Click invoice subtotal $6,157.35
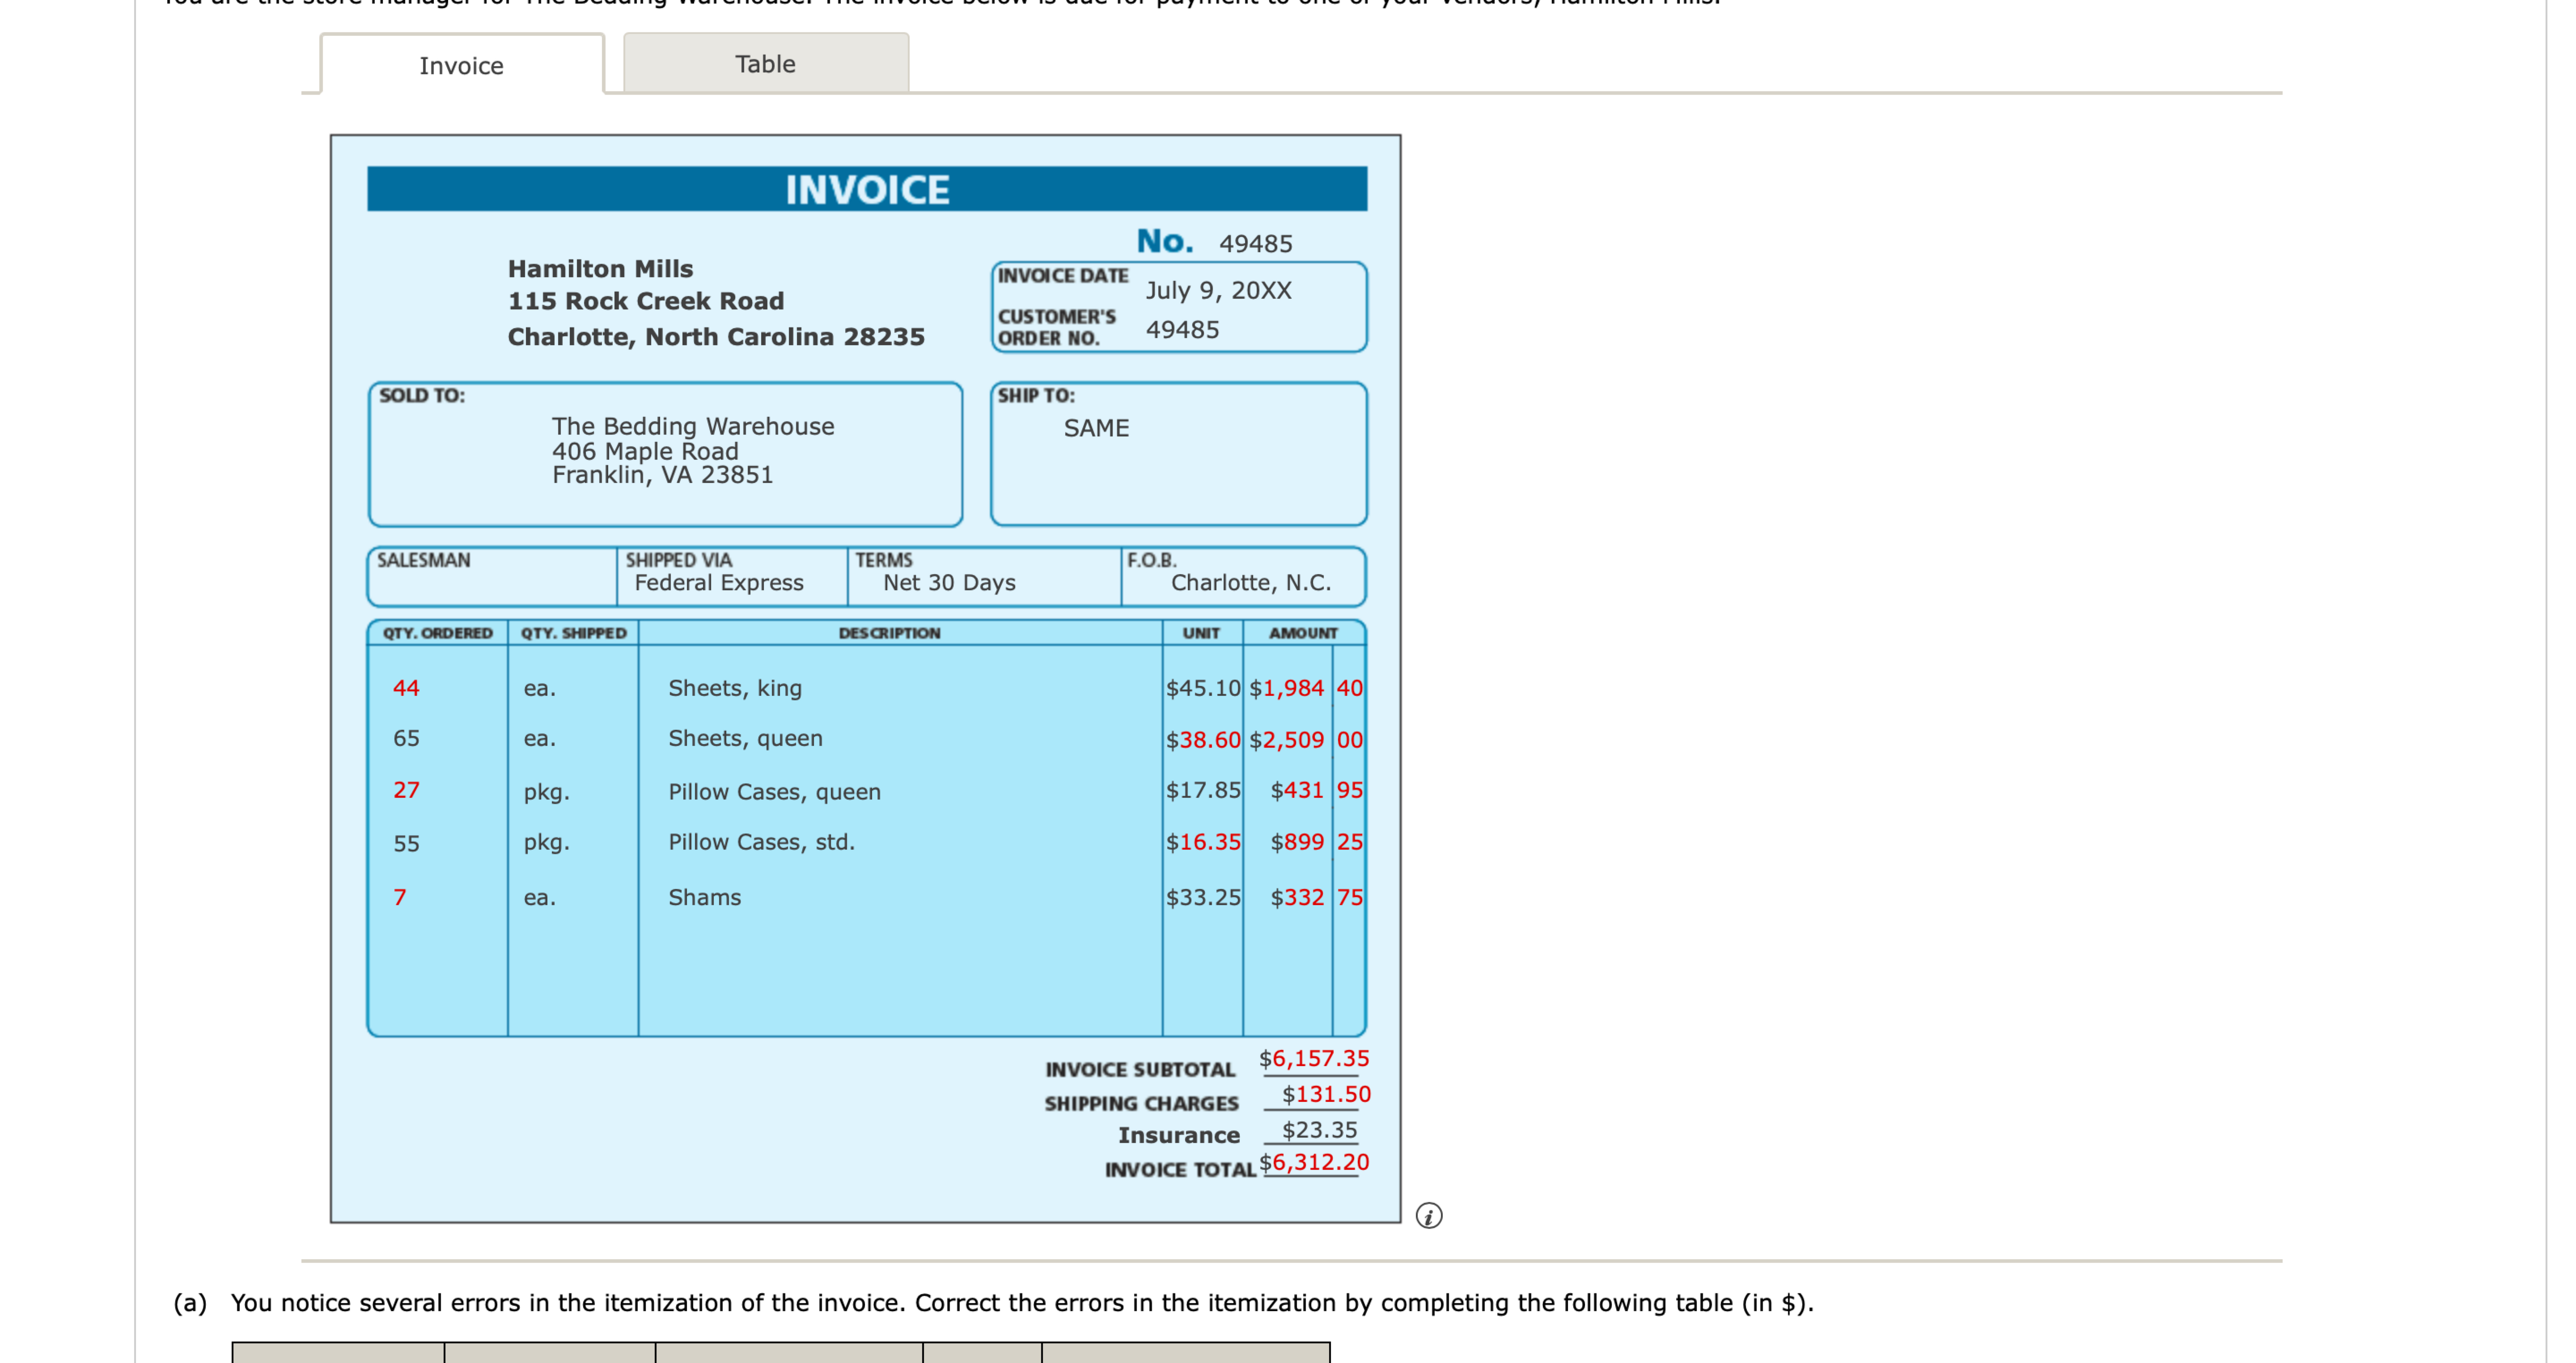 (x=1313, y=1059)
